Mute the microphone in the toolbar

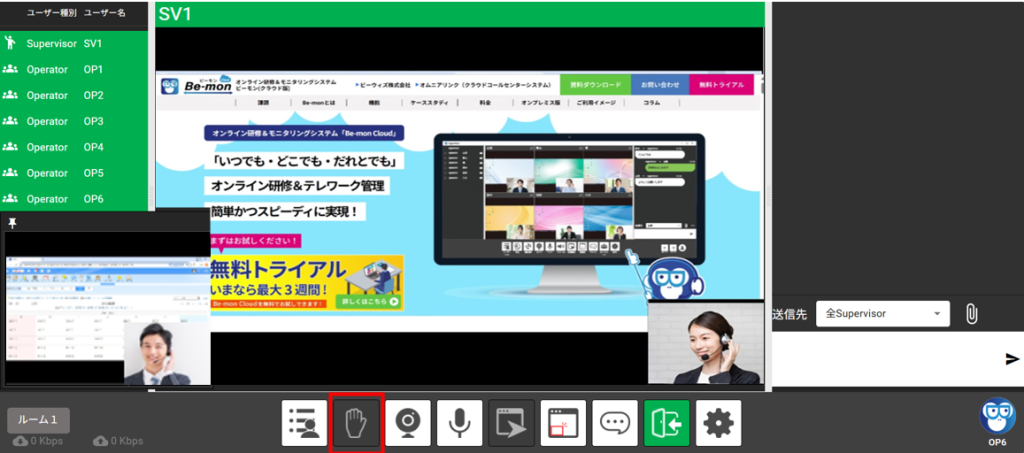tap(460, 423)
